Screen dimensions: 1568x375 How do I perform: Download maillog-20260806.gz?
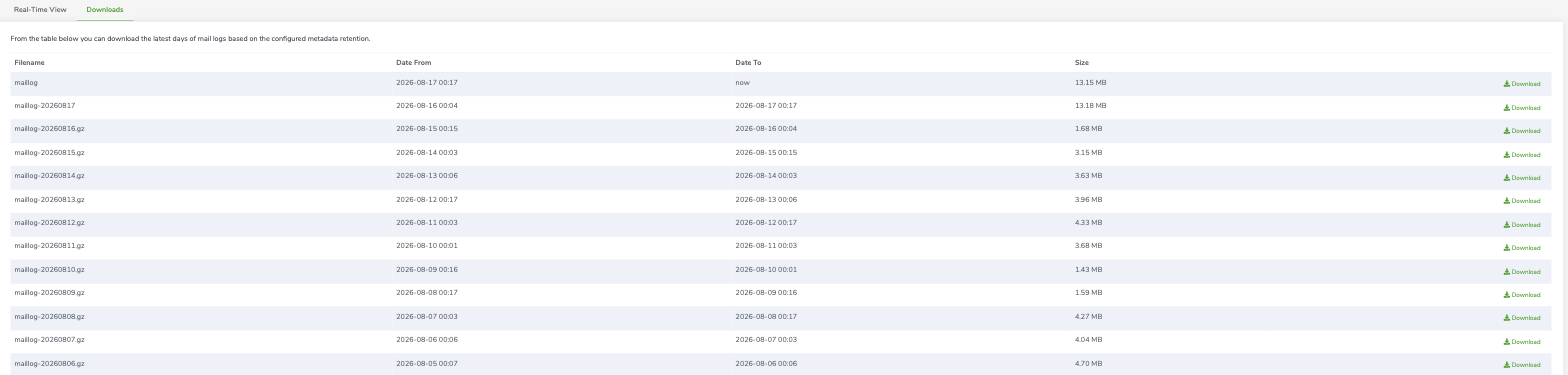point(1522,365)
